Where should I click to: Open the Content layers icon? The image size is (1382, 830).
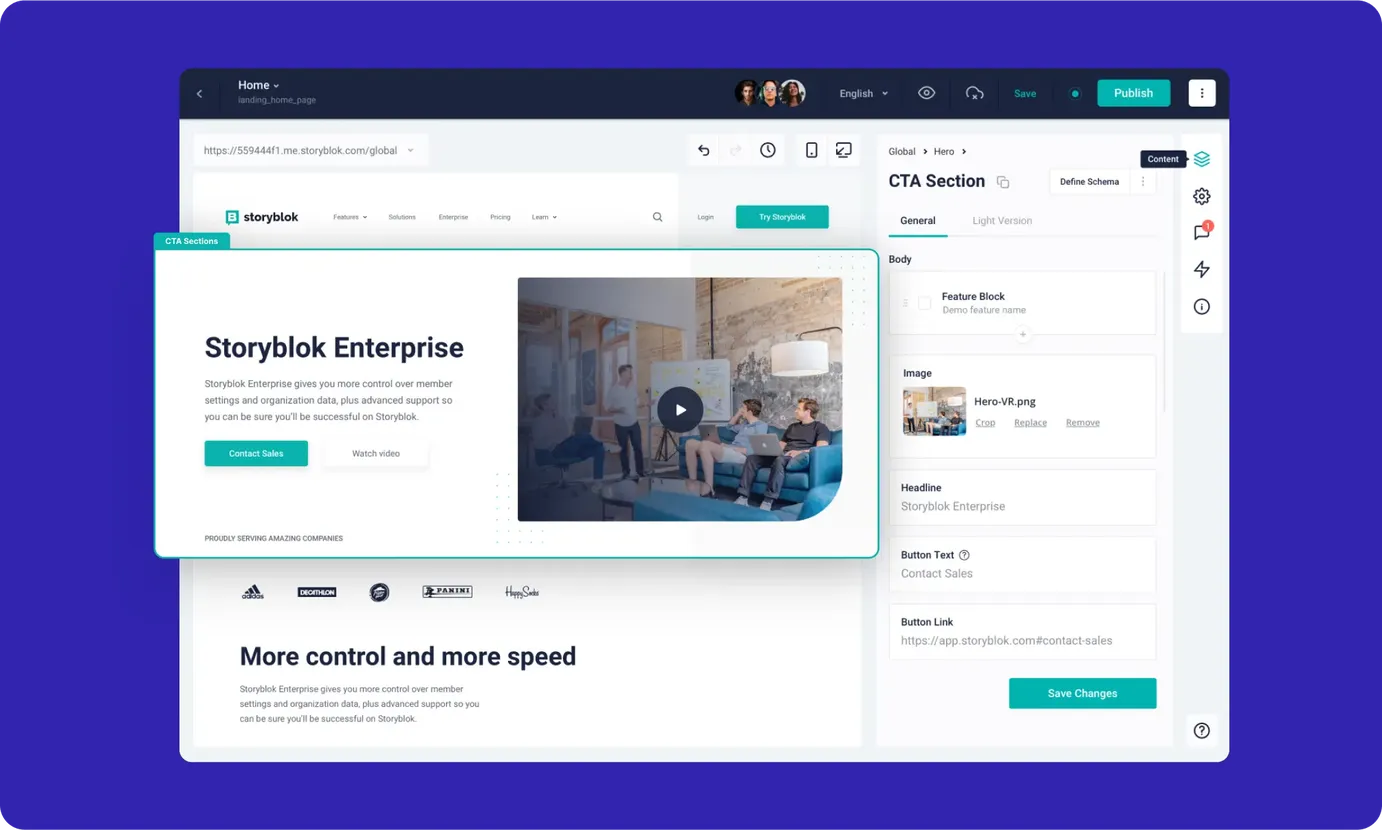(x=1202, y=159)
